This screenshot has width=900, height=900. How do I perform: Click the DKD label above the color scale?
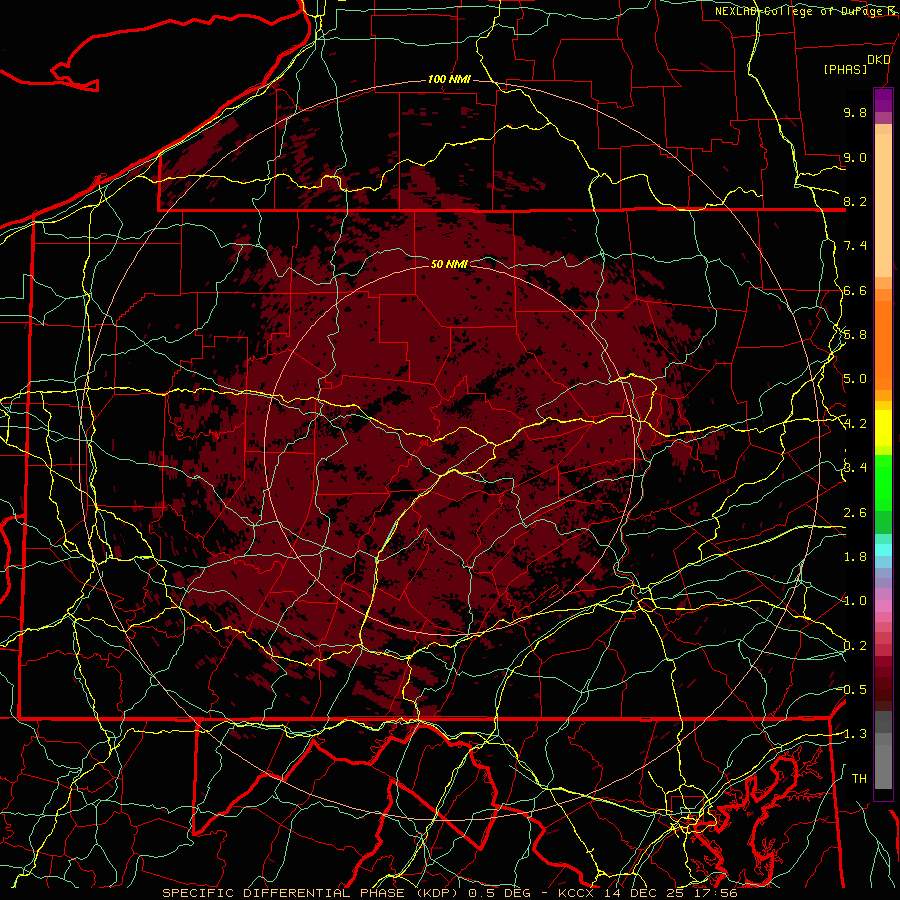(x=879, y=60)
